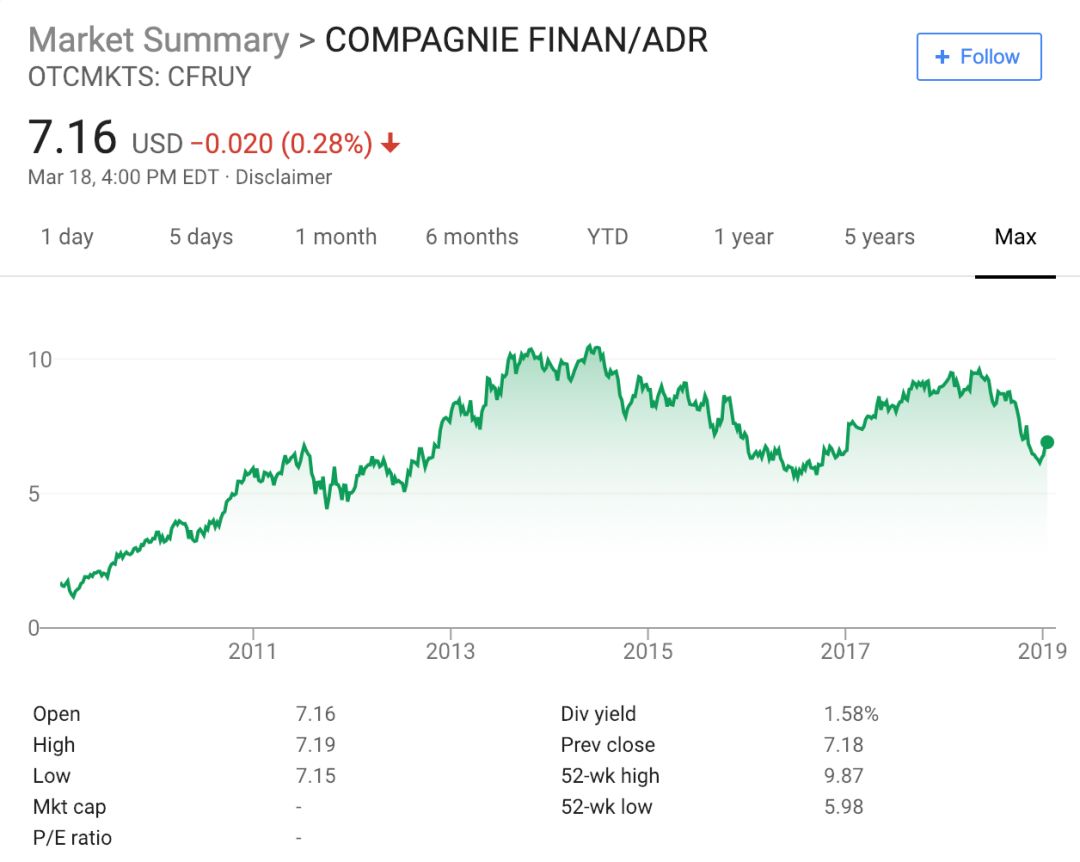Switch to the 5 days range
This screenshot has height=862, width=1080.
(x=200, y=237)
